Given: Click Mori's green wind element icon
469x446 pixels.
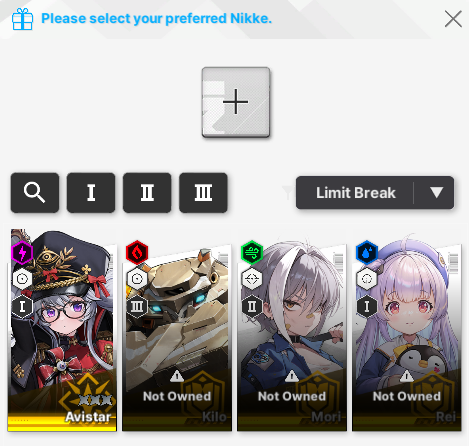Looking at the screenshot, I should [x=252, y=253].
